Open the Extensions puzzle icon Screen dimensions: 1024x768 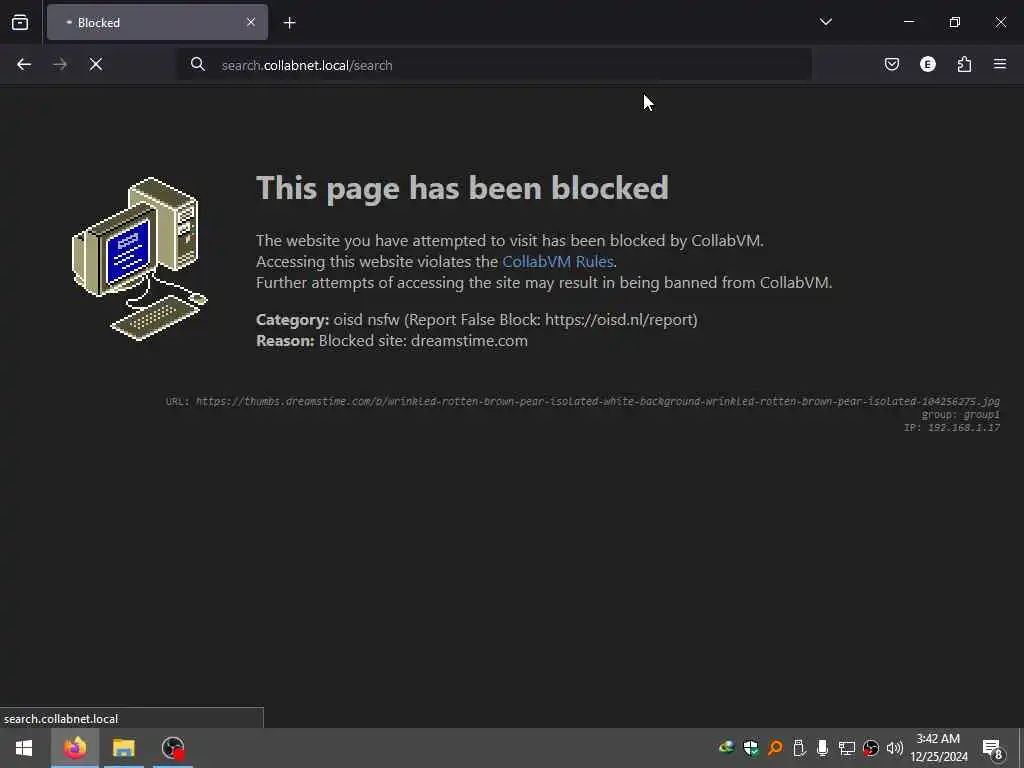[964, 64]
